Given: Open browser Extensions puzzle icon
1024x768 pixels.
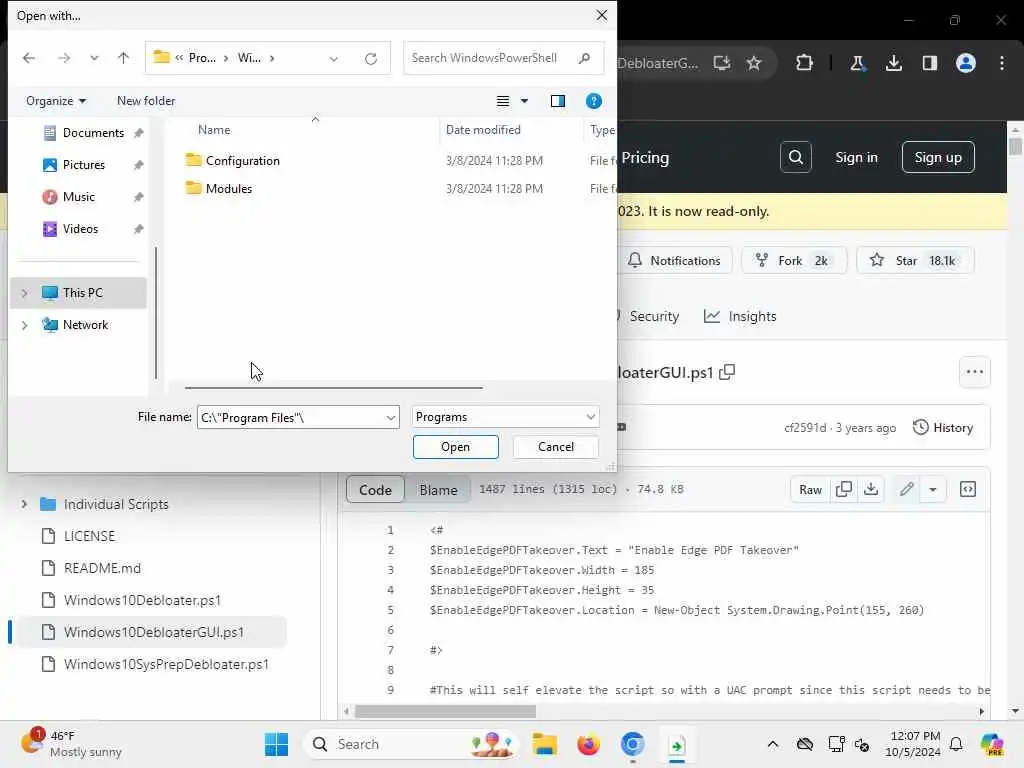Looking at the screenshot, I should [x=804, y=63].
